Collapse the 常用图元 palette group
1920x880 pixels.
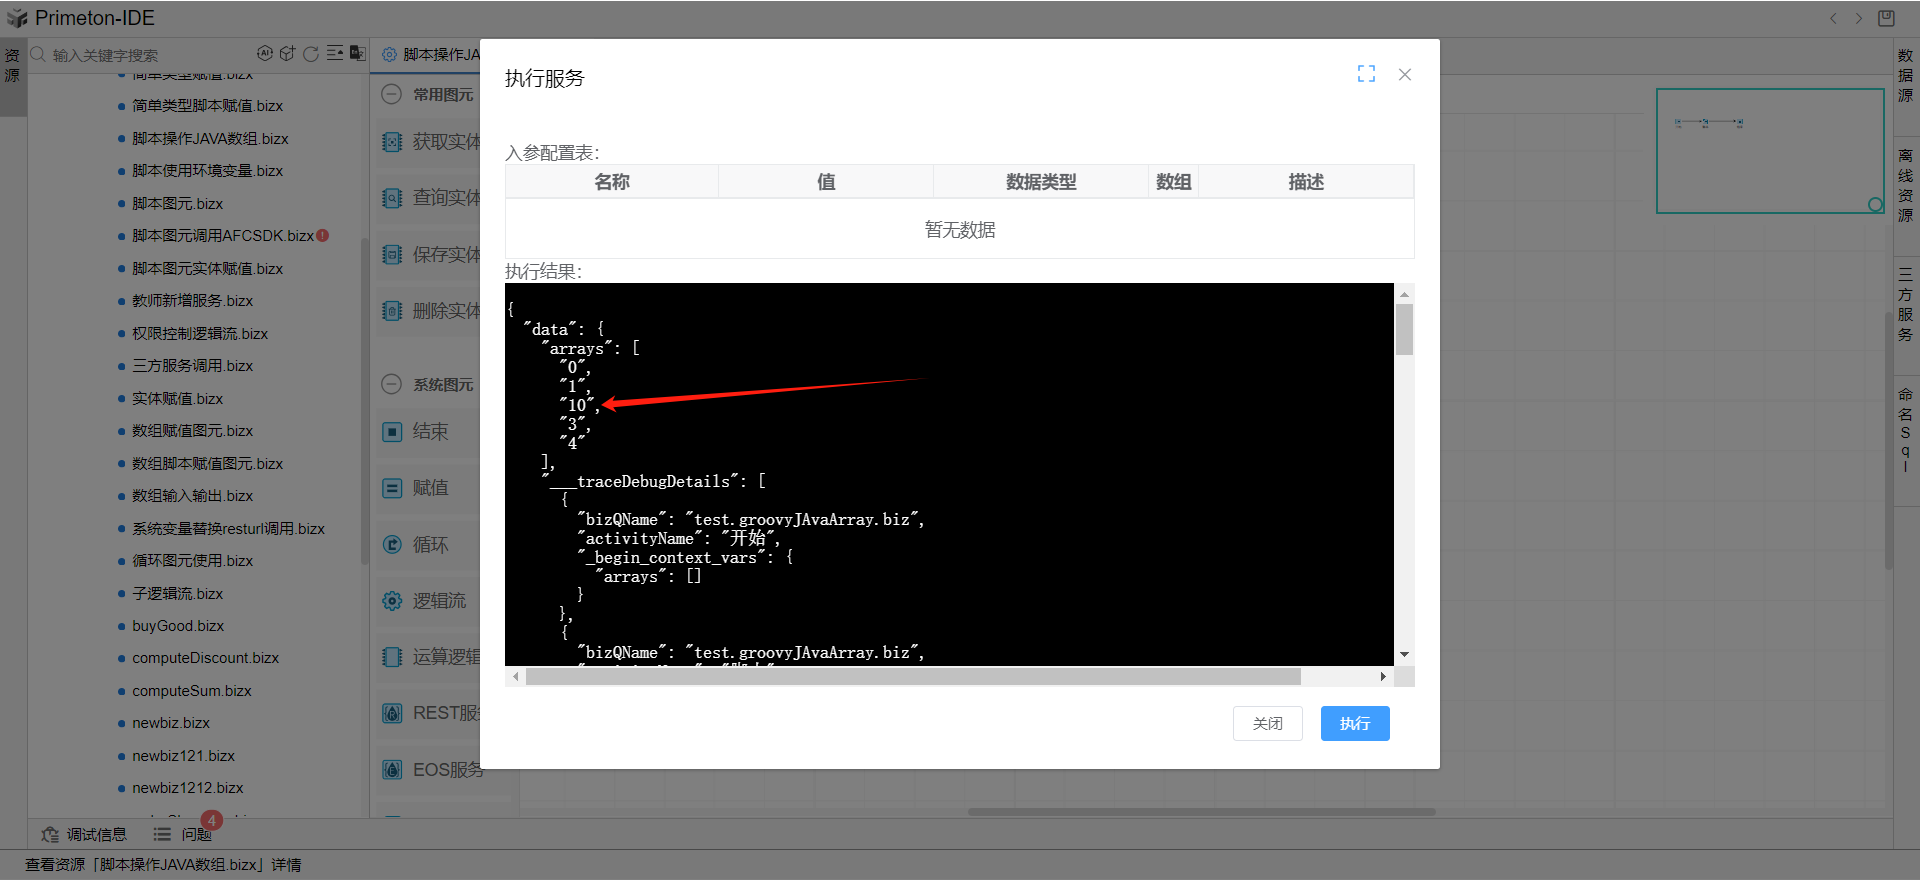[393, 94]
